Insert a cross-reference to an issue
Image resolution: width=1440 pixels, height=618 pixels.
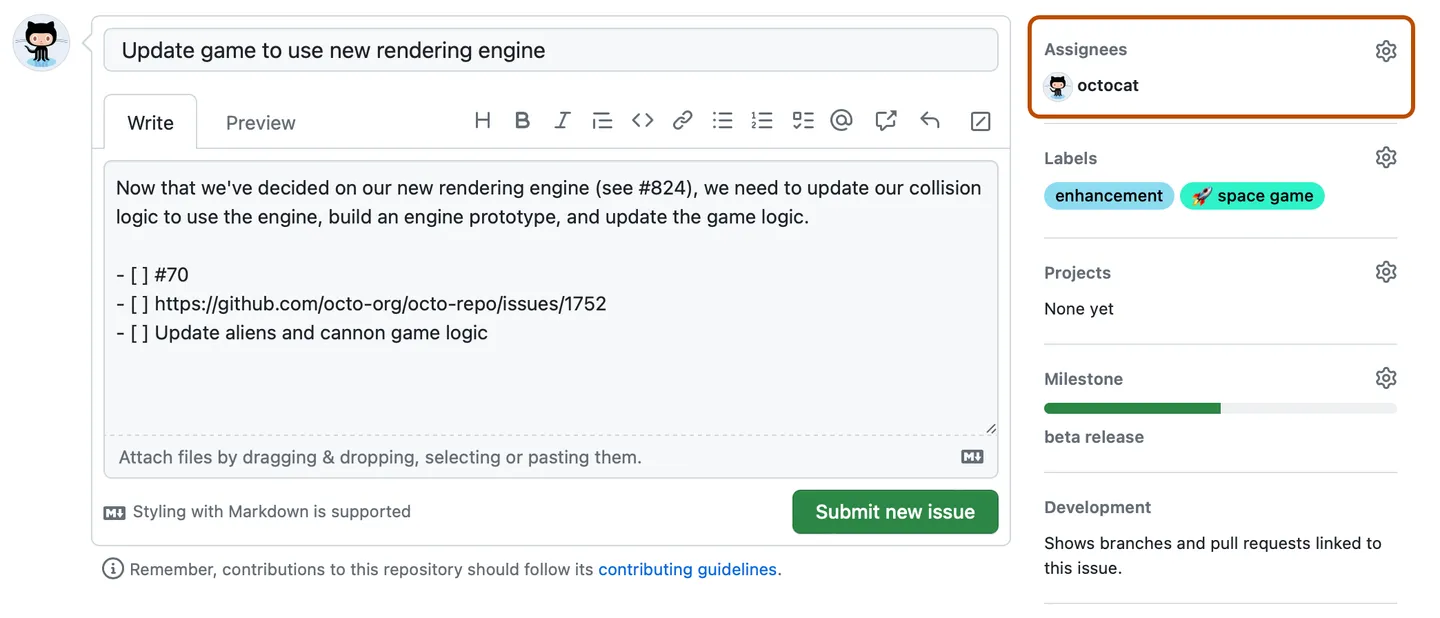click(x=885, y=121)
